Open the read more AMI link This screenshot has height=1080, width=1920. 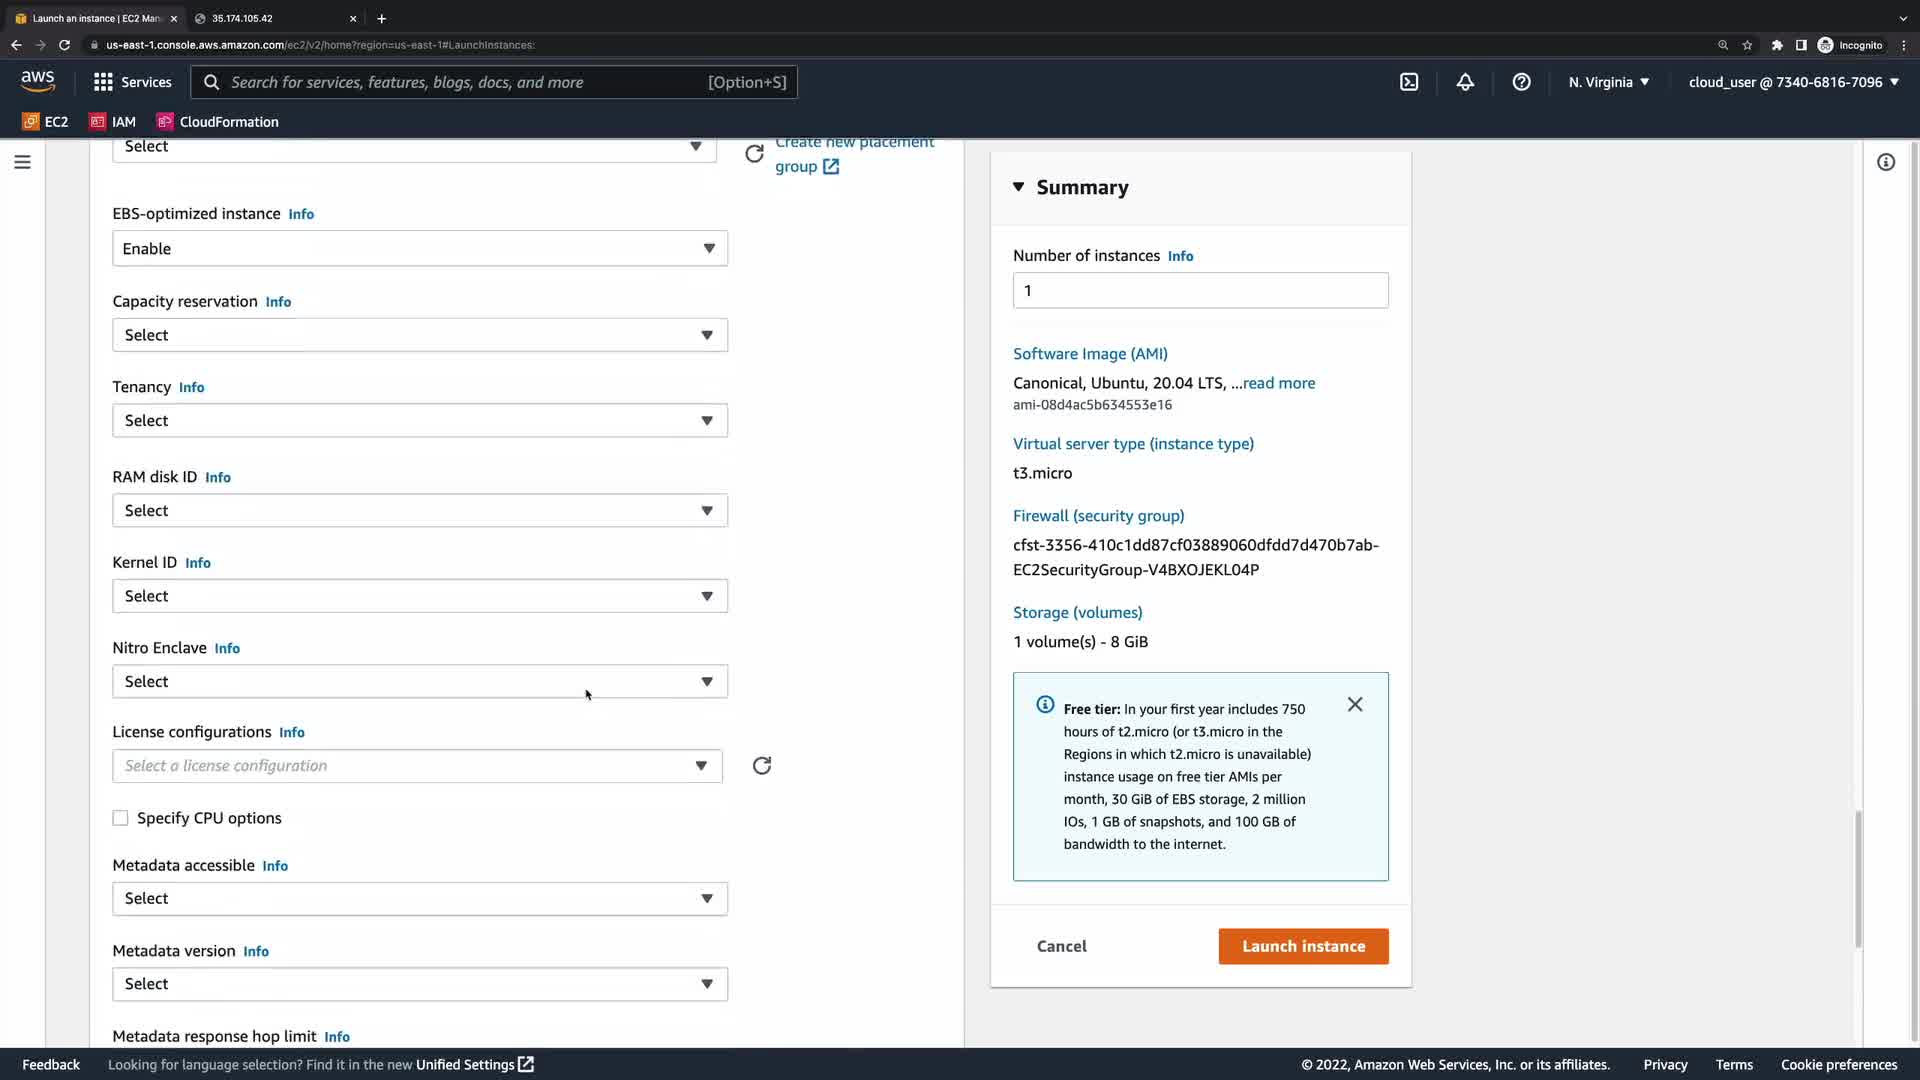coord(1279,383)
